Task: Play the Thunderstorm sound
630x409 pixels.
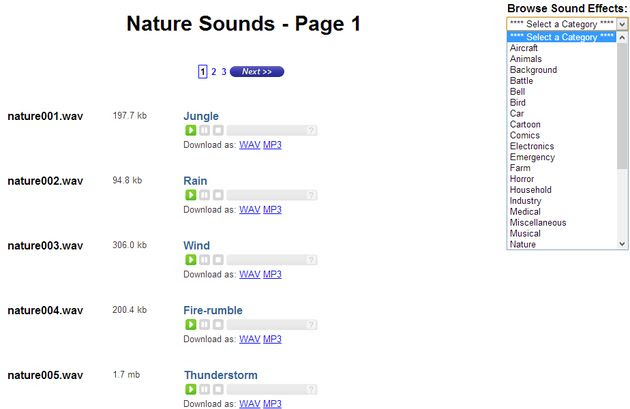Action: [x=190, y=389]
